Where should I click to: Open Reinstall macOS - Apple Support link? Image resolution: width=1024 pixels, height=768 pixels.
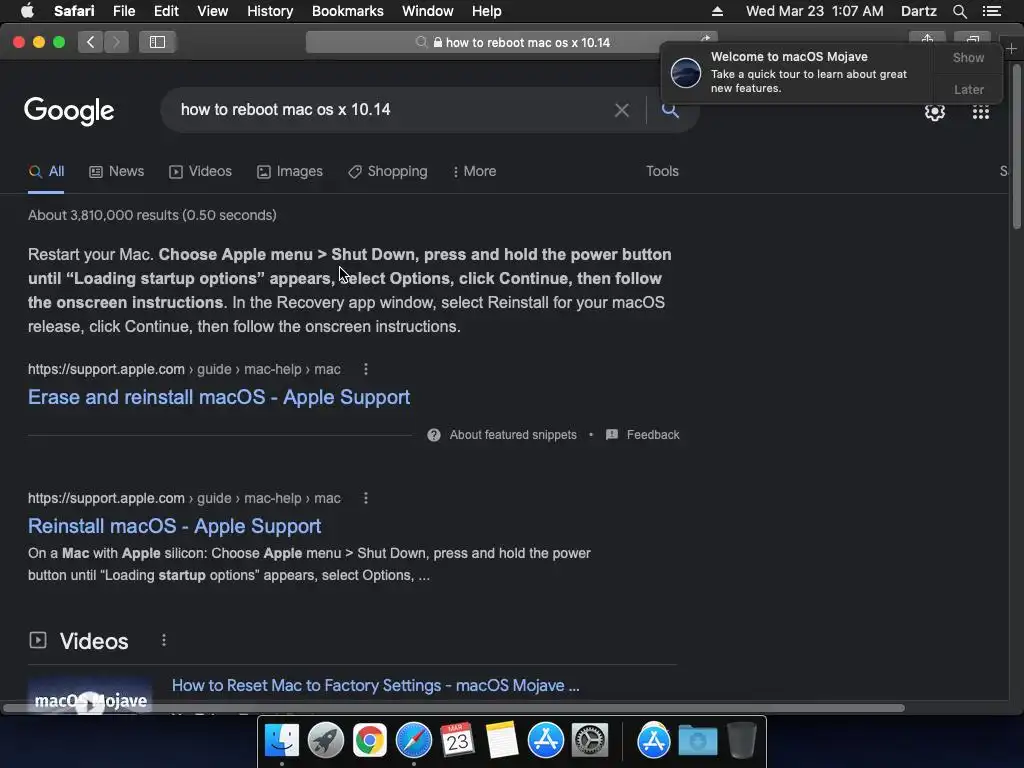174,526
